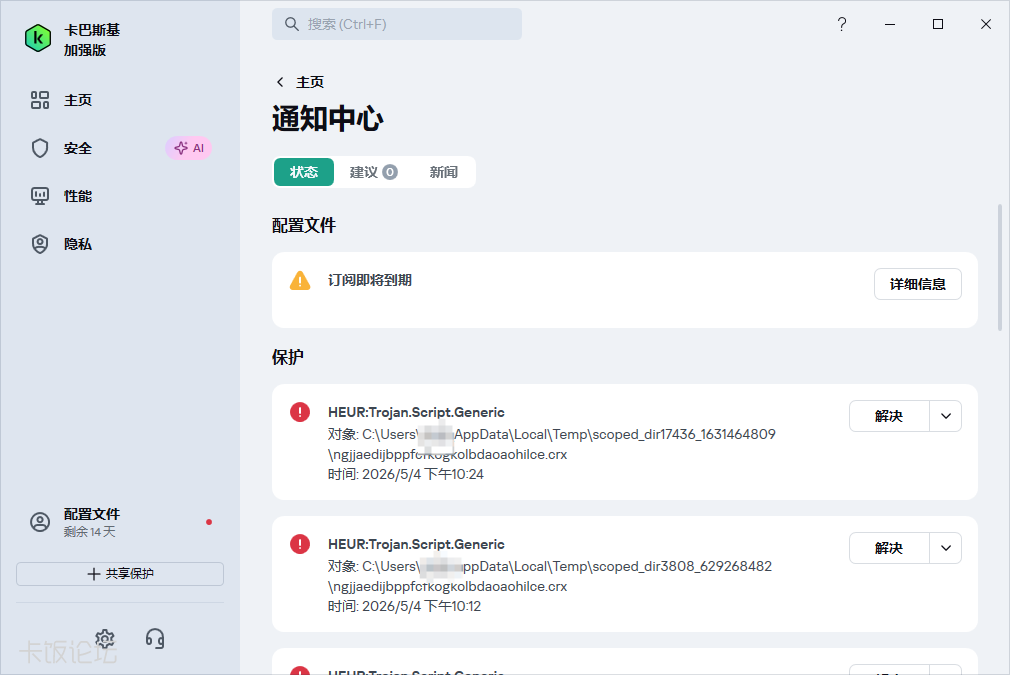Open the 隐私 privacy icon
Viewport: 1010px width, 675px height.
[40, 244]
